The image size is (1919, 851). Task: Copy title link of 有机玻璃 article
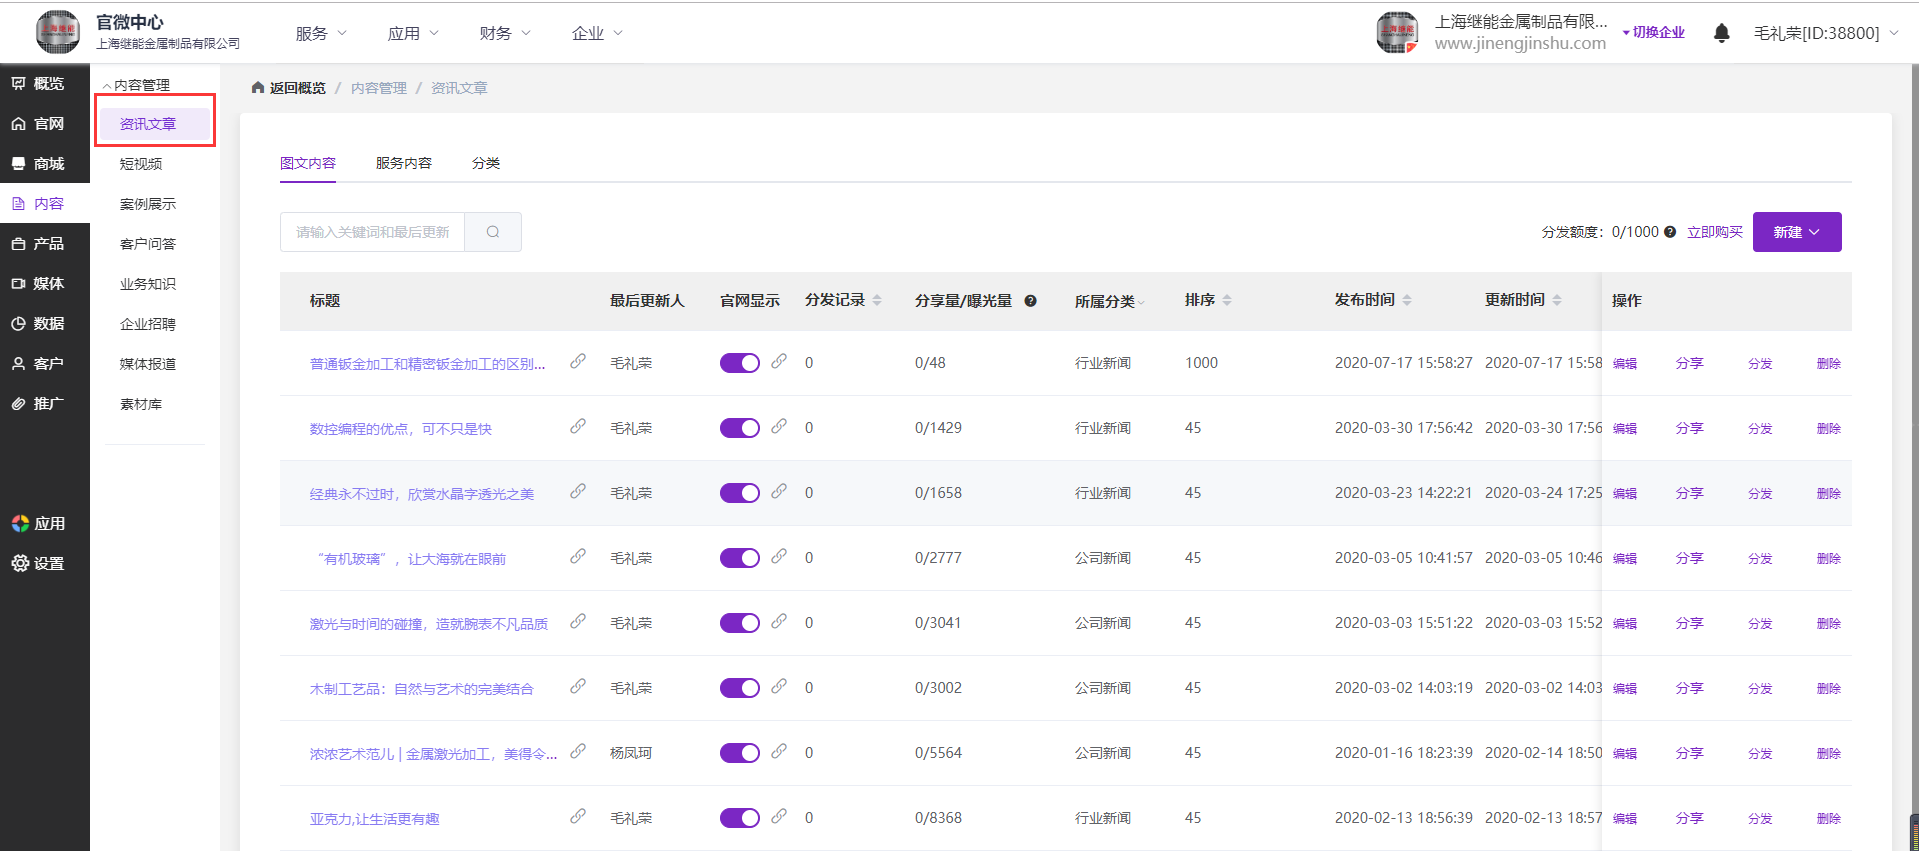(578, 556)
